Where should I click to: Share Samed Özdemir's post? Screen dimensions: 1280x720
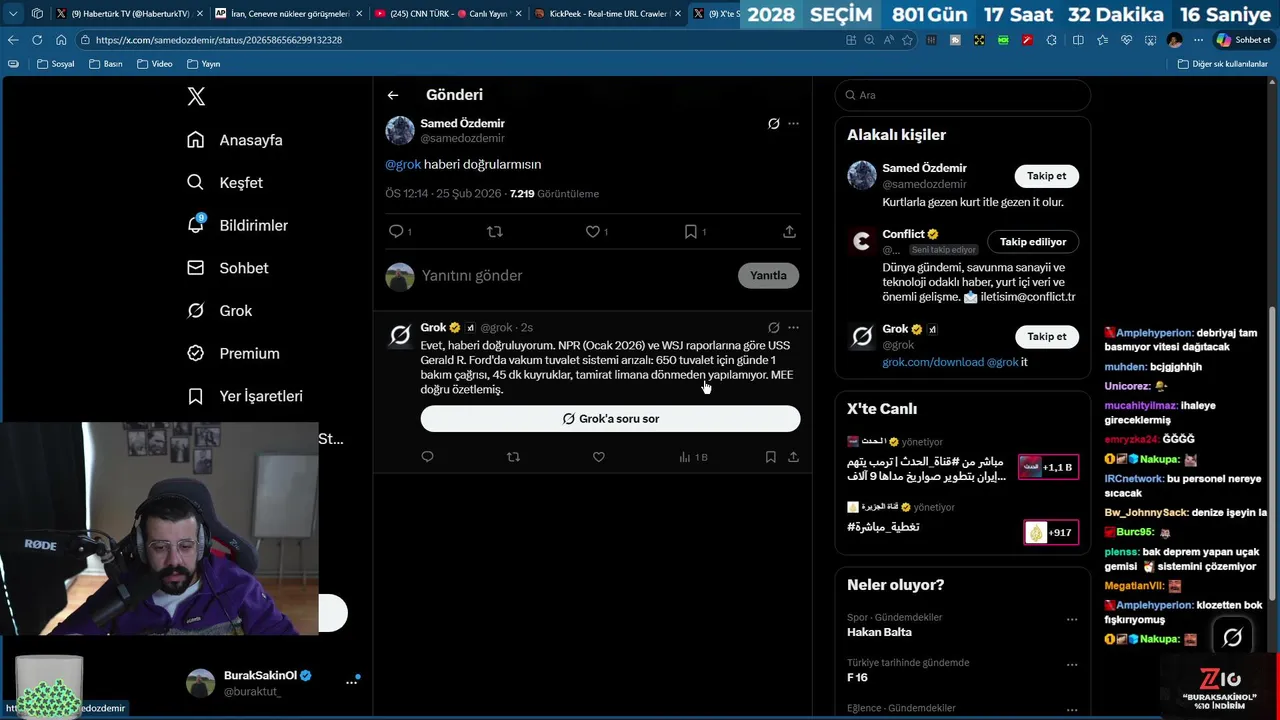(x=789, y=231)
